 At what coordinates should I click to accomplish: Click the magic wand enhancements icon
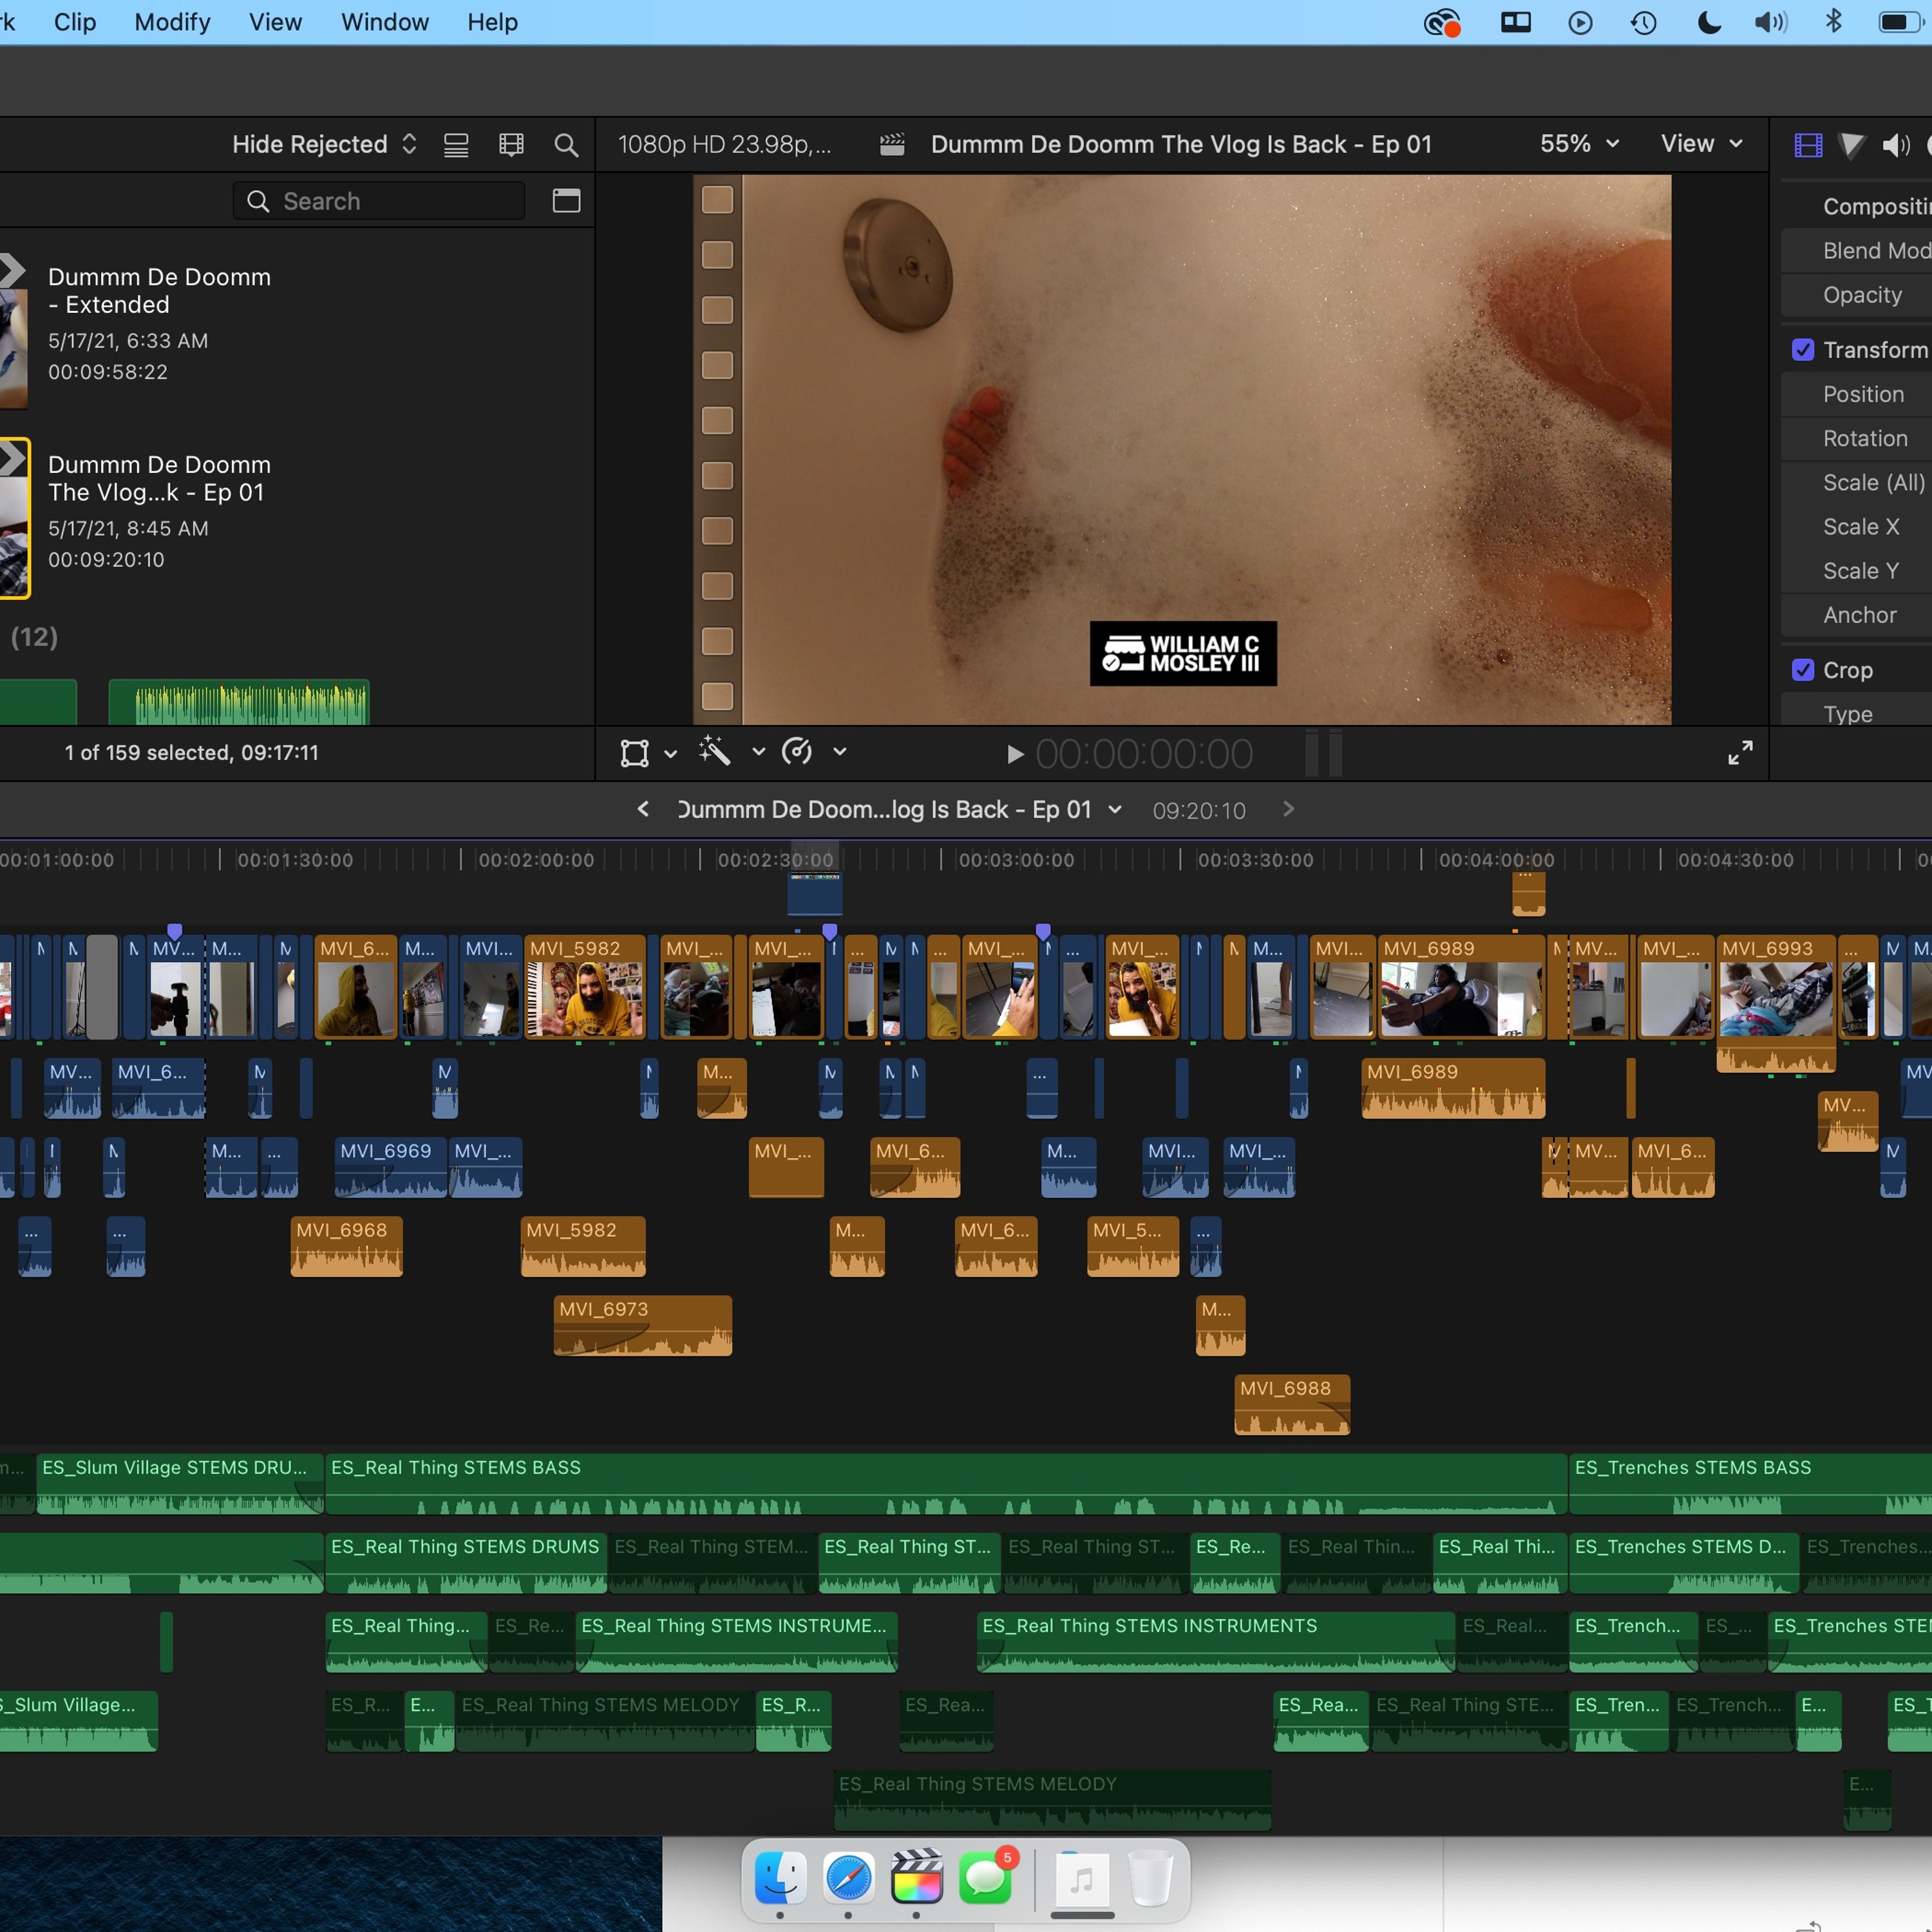tap(714, 751)
